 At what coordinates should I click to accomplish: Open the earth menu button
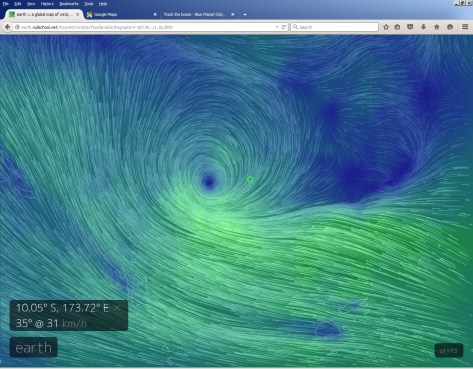34,348
